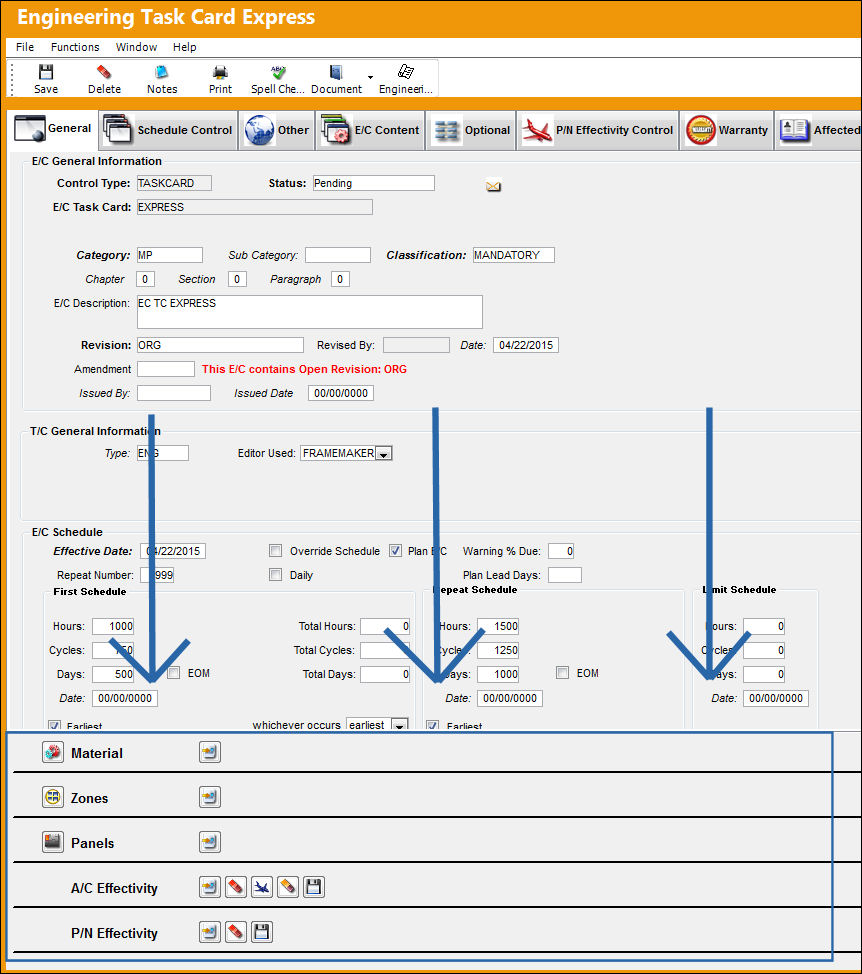This screenshot has width=862, height=974.
Task: Expand the Document toolbar dropdown arrow
Action: 370,78
